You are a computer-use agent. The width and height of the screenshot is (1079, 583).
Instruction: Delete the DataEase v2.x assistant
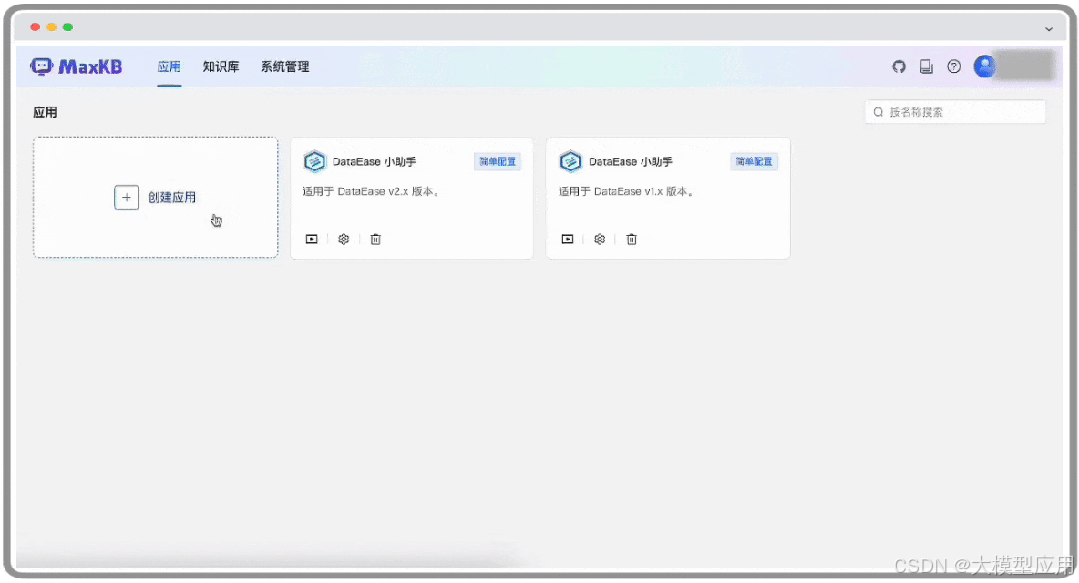pyautogui.click(x=376, y=239)
